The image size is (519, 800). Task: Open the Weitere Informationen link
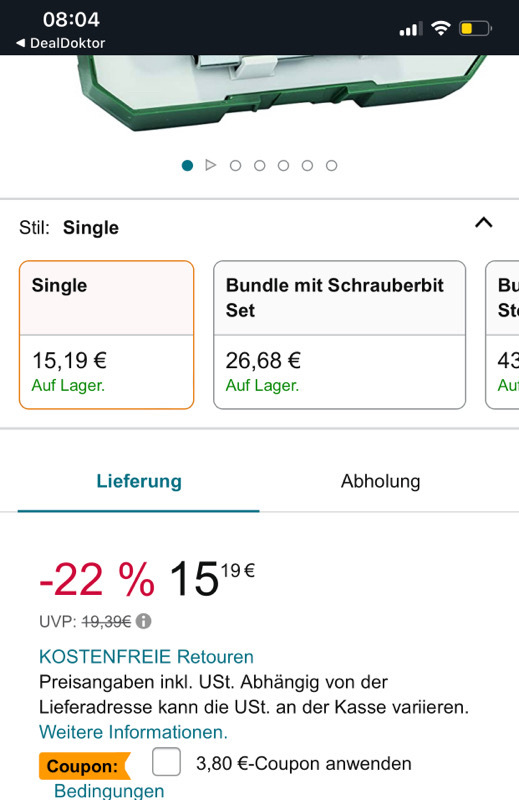coord(133,732)
